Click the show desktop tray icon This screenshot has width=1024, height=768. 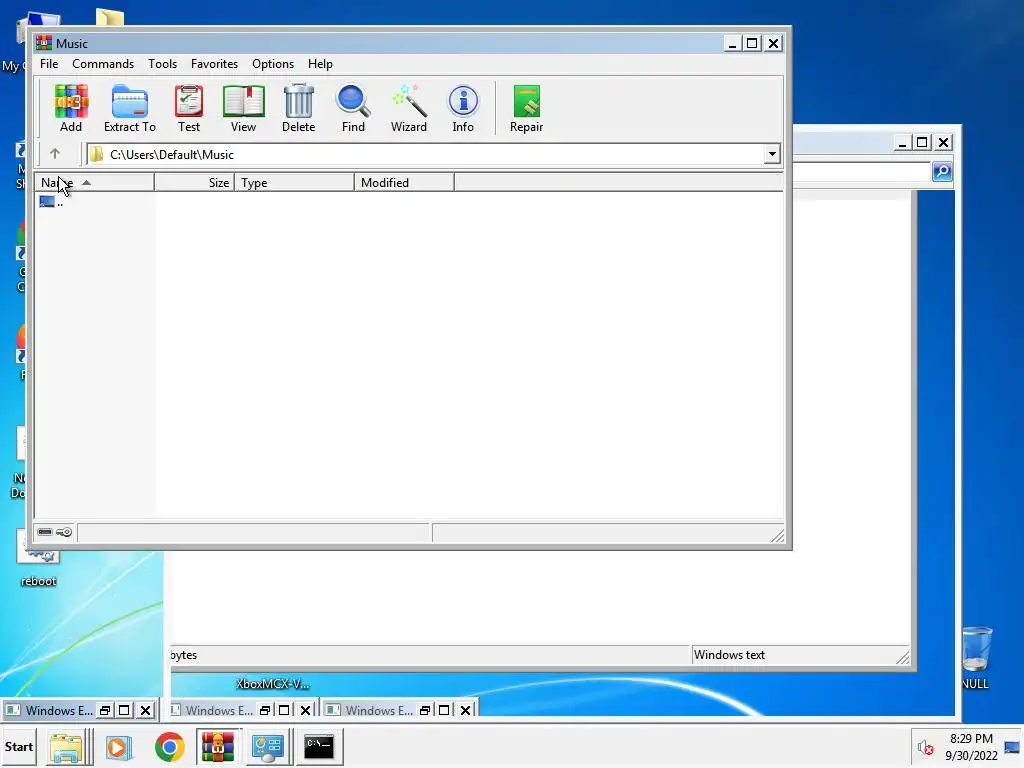pos(1013,747)
